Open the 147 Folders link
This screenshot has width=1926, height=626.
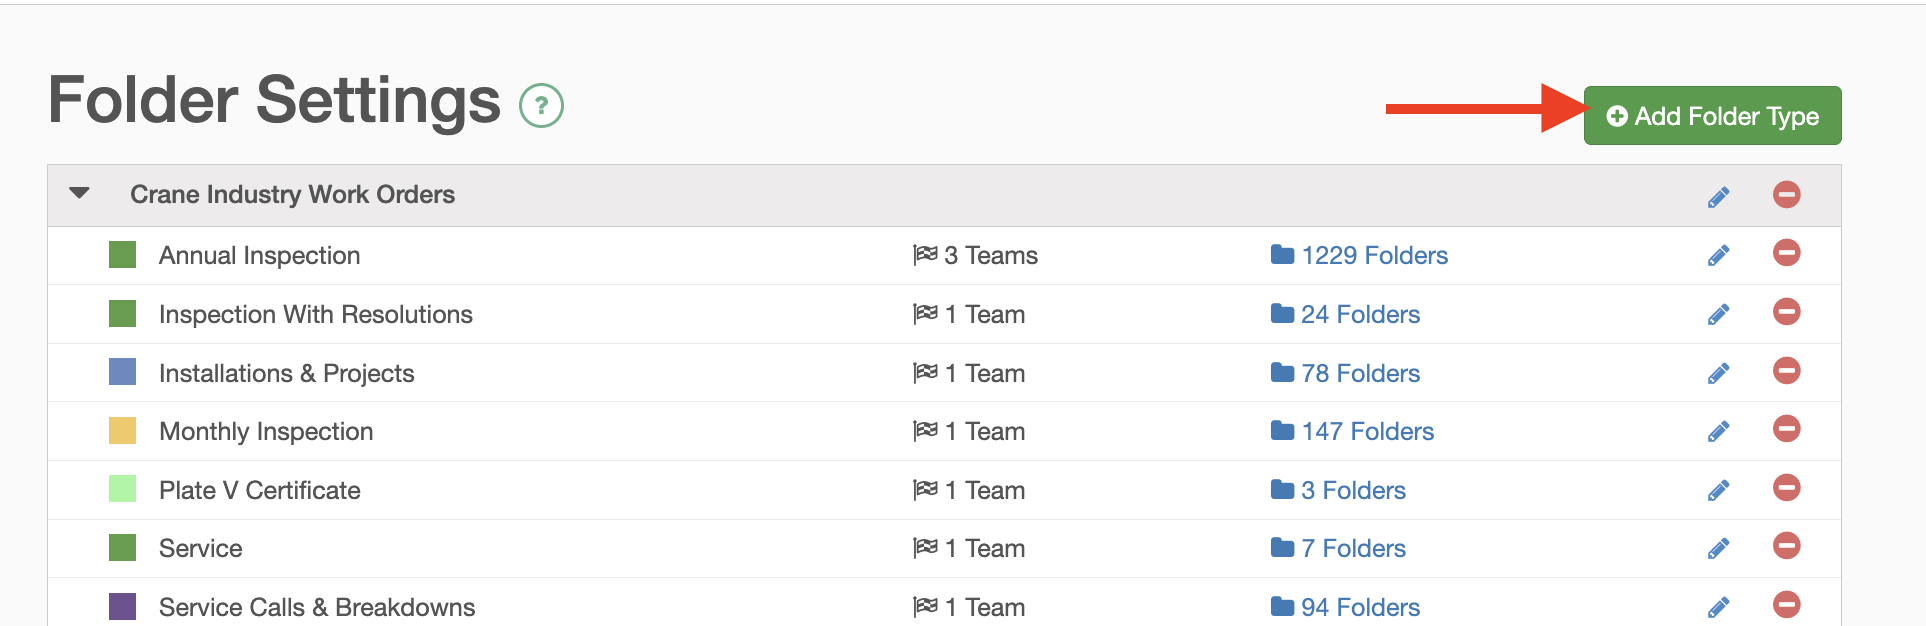[x=1352, y=431]
